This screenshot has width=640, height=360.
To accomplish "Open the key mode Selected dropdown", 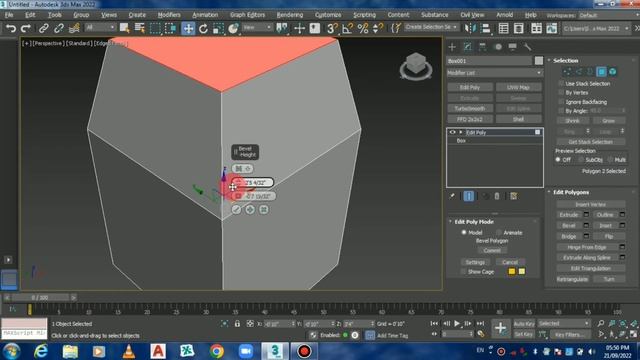I will coord(564,323).
